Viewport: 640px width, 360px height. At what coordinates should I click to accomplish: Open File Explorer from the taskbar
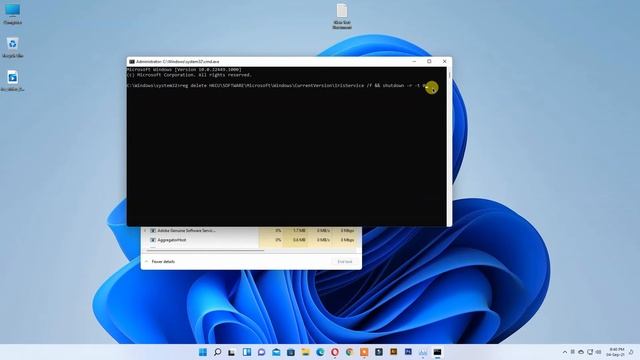pyautogui.click(x=305, y=352)
